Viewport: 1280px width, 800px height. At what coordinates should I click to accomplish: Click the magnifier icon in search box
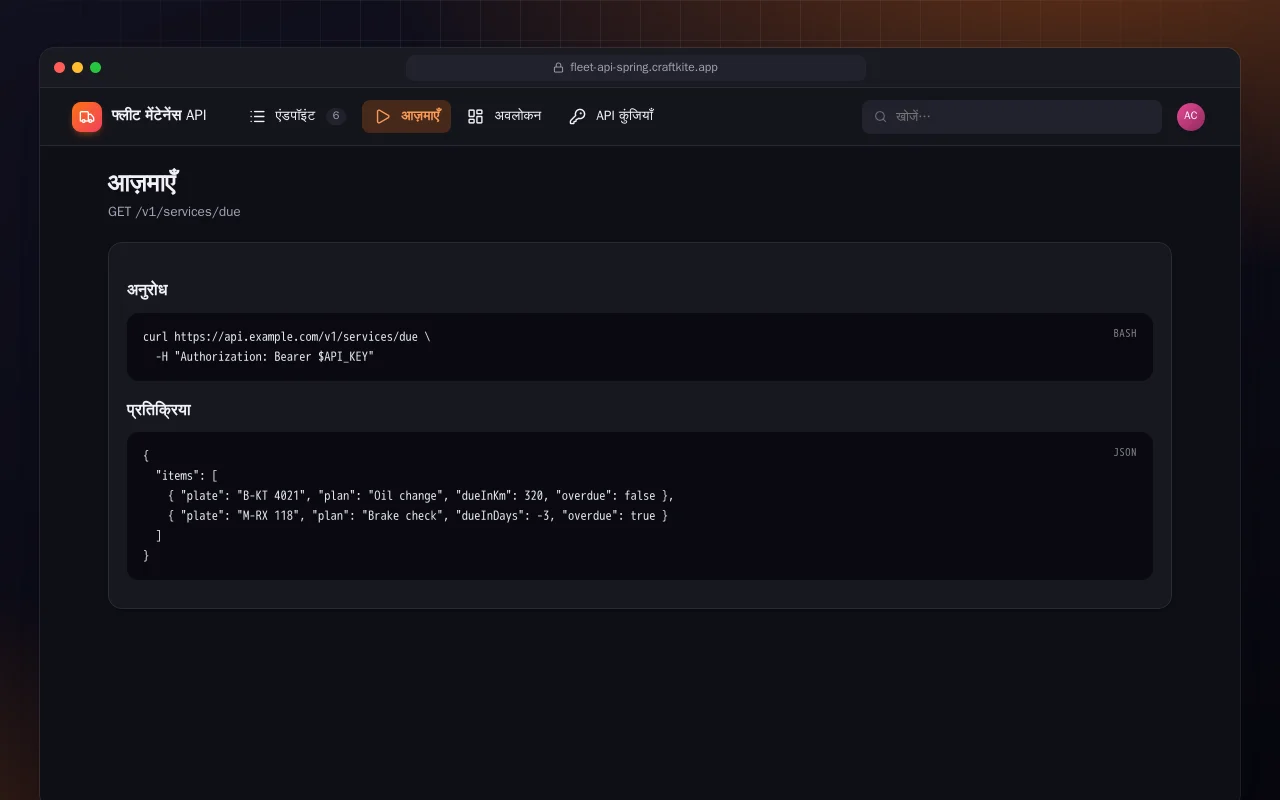tap(881, 116)
